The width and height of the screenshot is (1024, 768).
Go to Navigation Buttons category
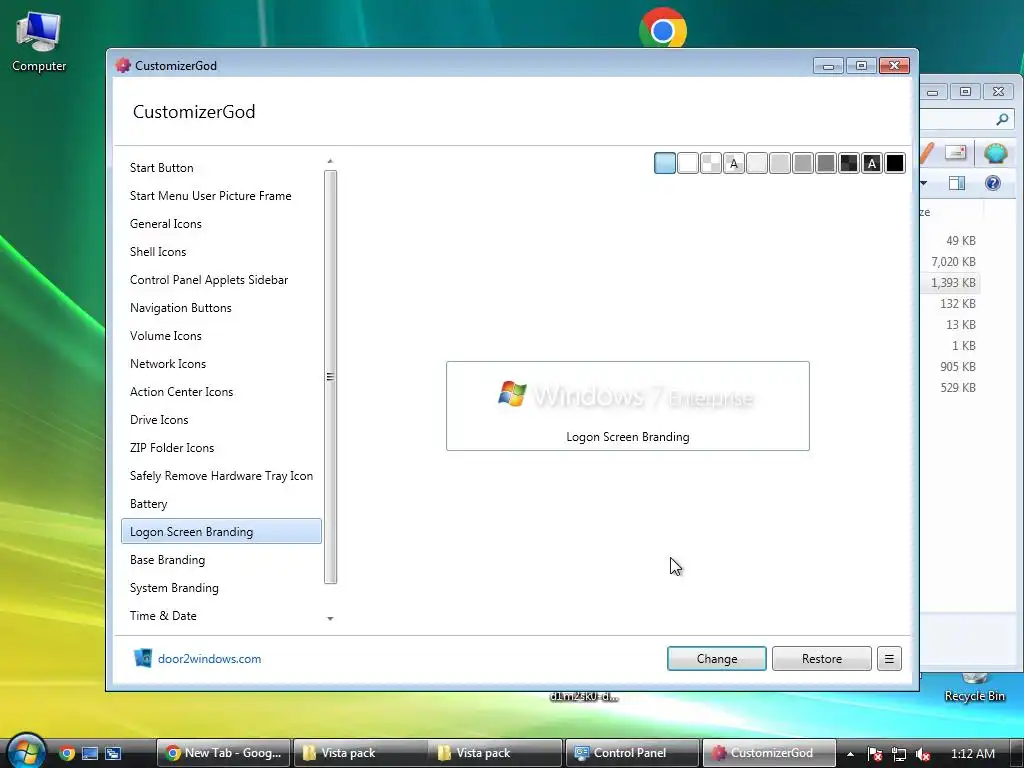pos(221,308)
